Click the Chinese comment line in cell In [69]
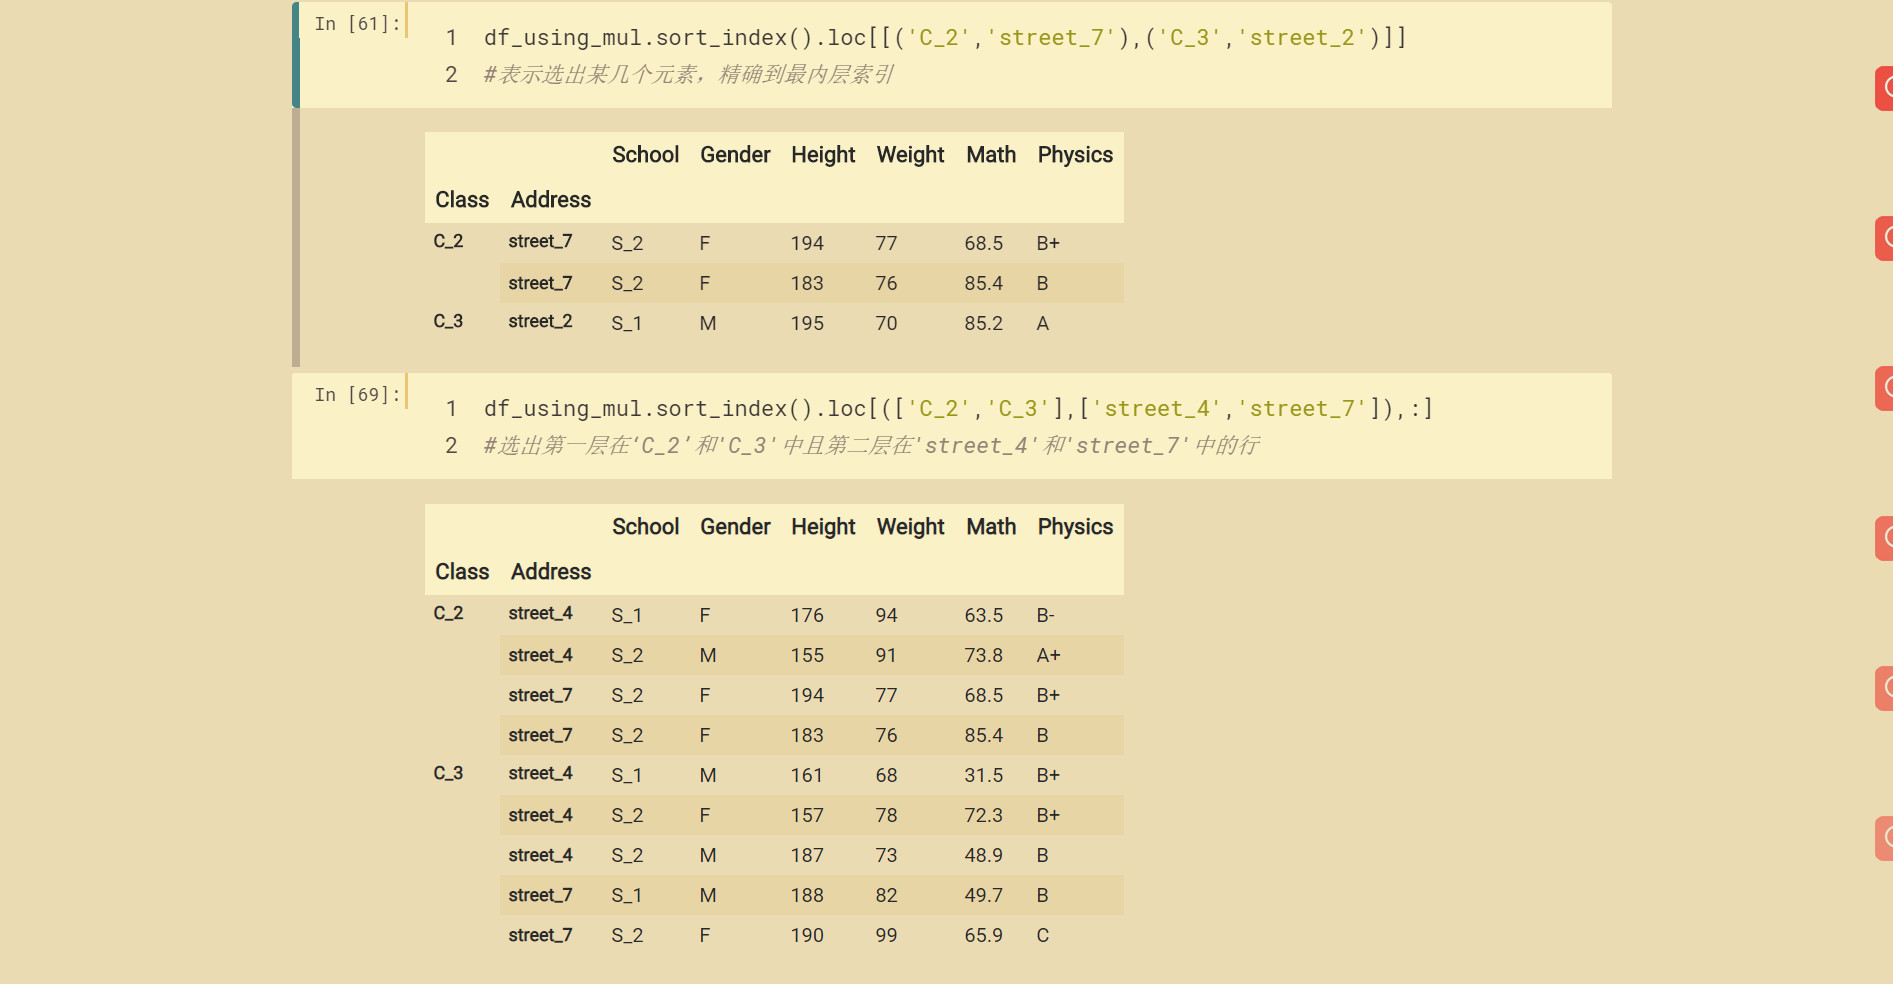This screenshot has height=984, width=1893. [871, 446]
